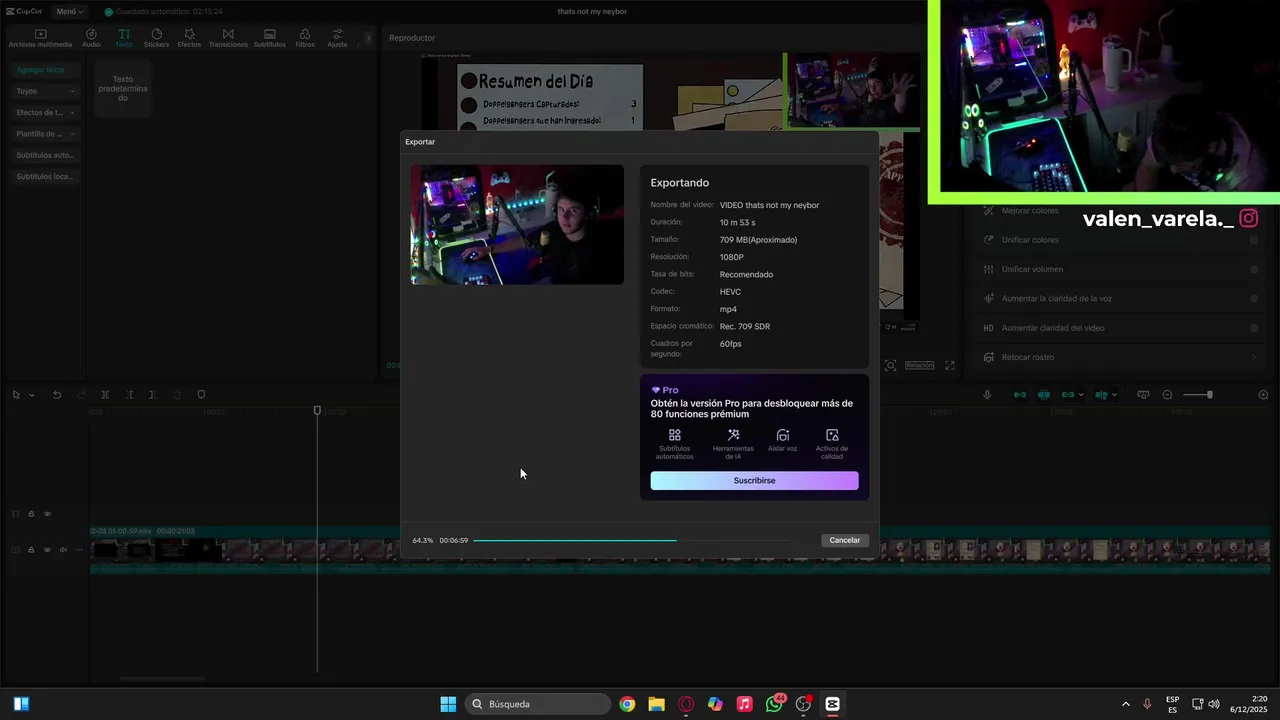Cancel the export in the Exportar dialog
The width and height of the screenshot is (1280, 720).
tap(844, 540)
